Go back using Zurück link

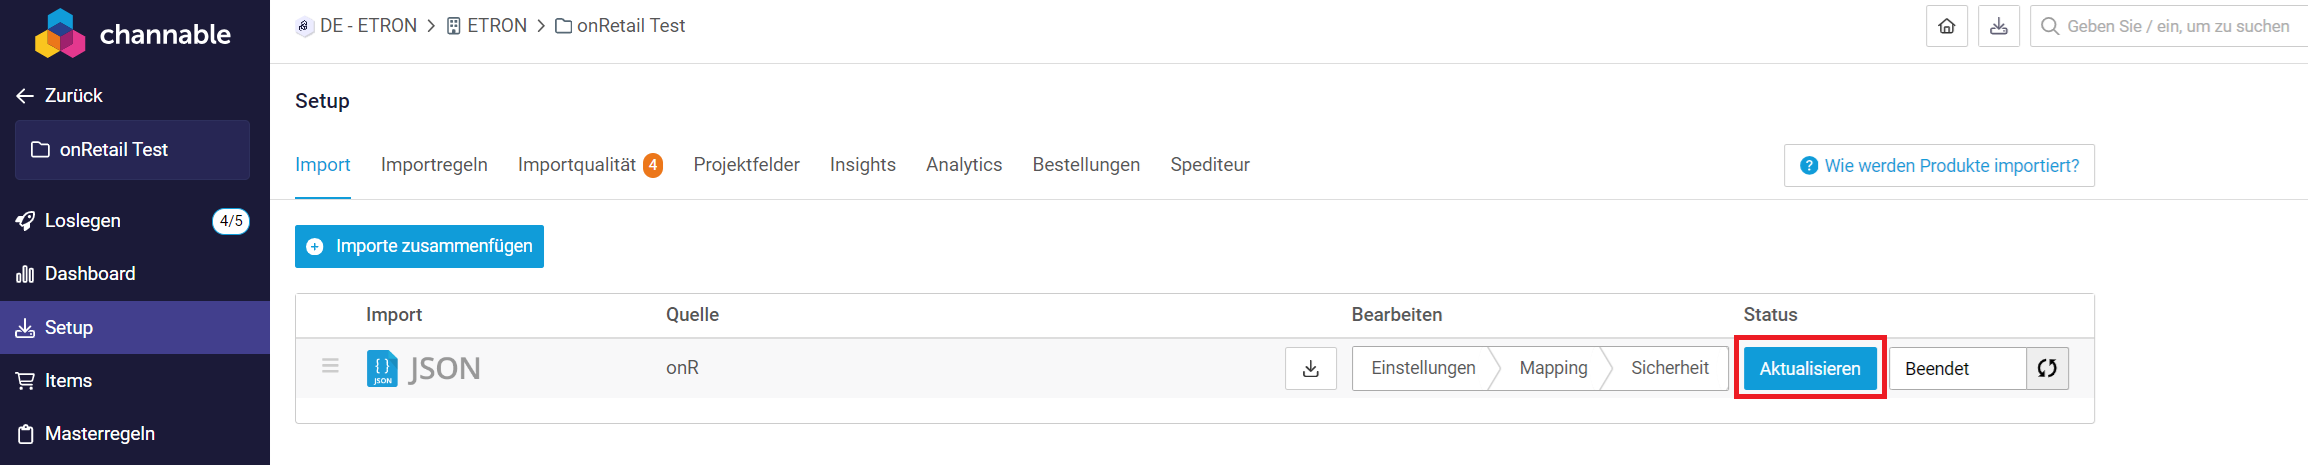pos(60,96)
